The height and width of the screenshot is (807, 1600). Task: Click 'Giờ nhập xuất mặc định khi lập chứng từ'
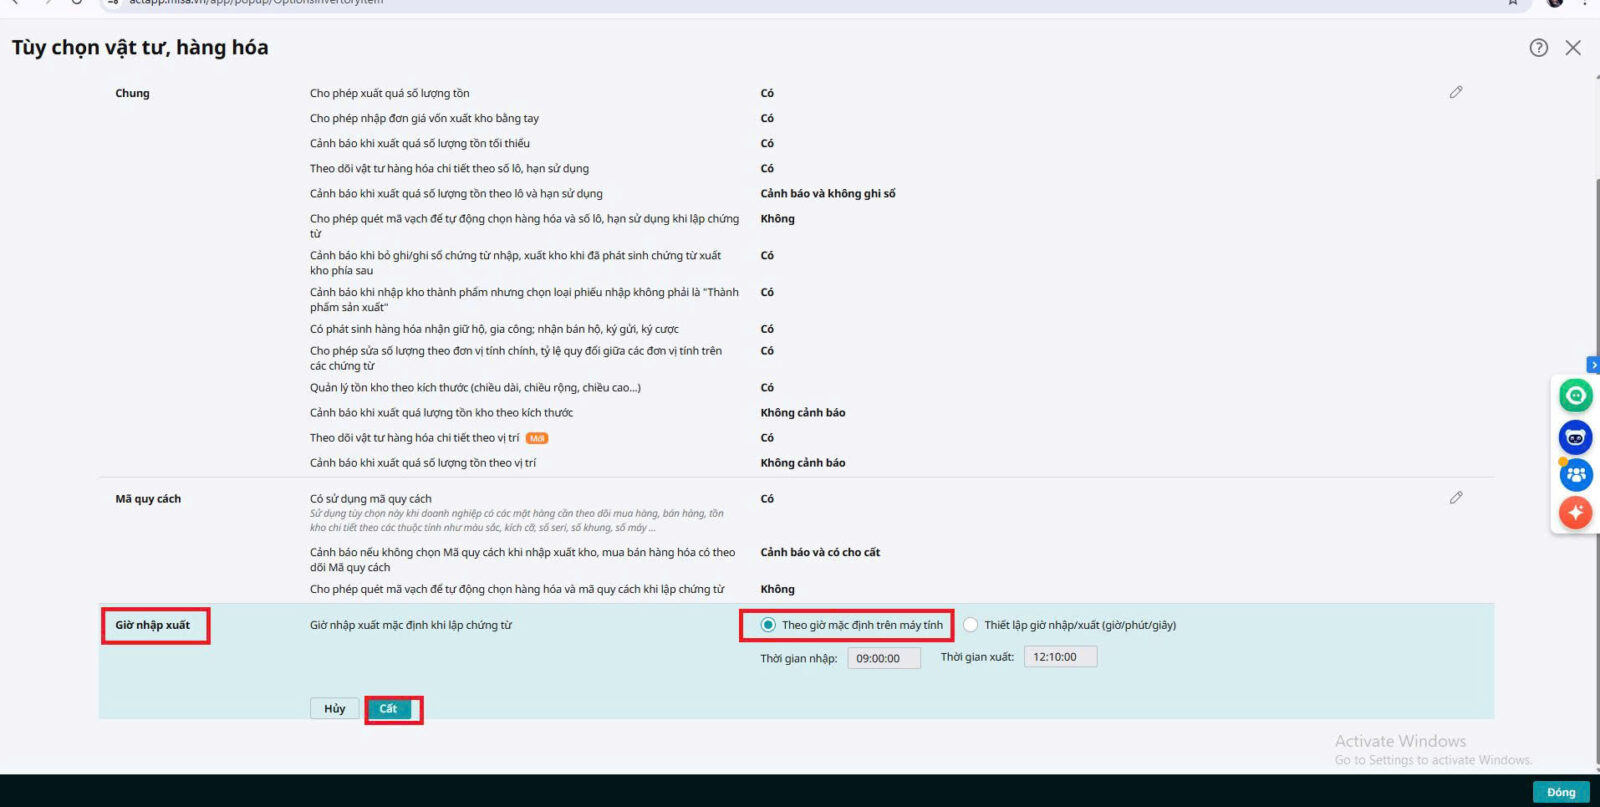pyautogui.click(x=411, y=625)
